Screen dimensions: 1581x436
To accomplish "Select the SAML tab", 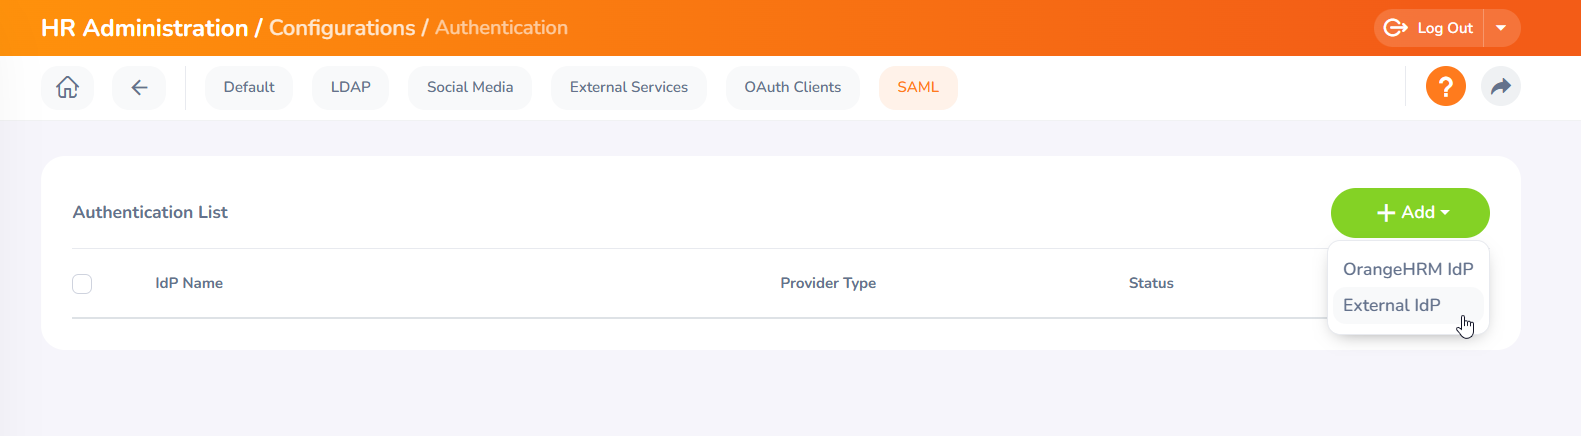I will 917,88.
